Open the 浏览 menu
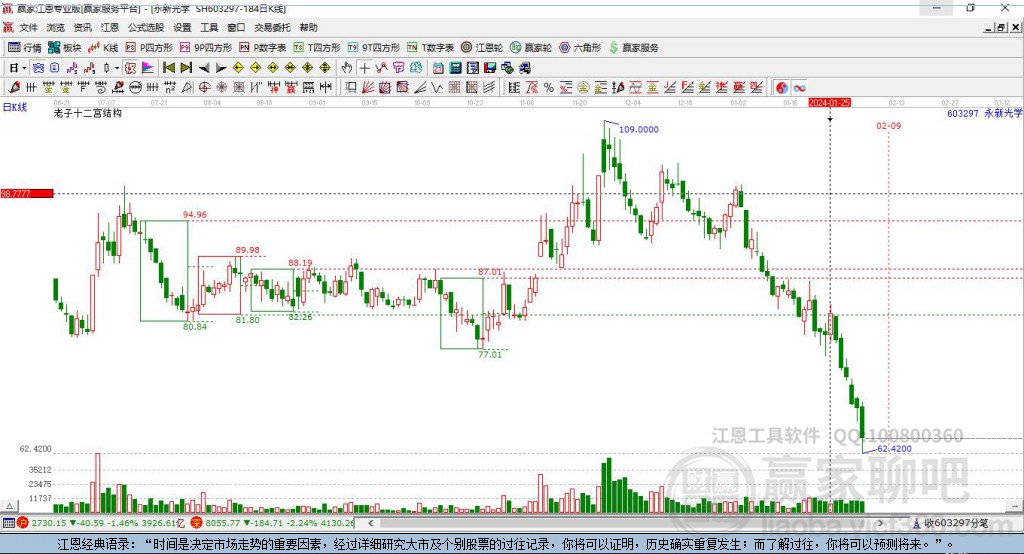 point(56,27)
